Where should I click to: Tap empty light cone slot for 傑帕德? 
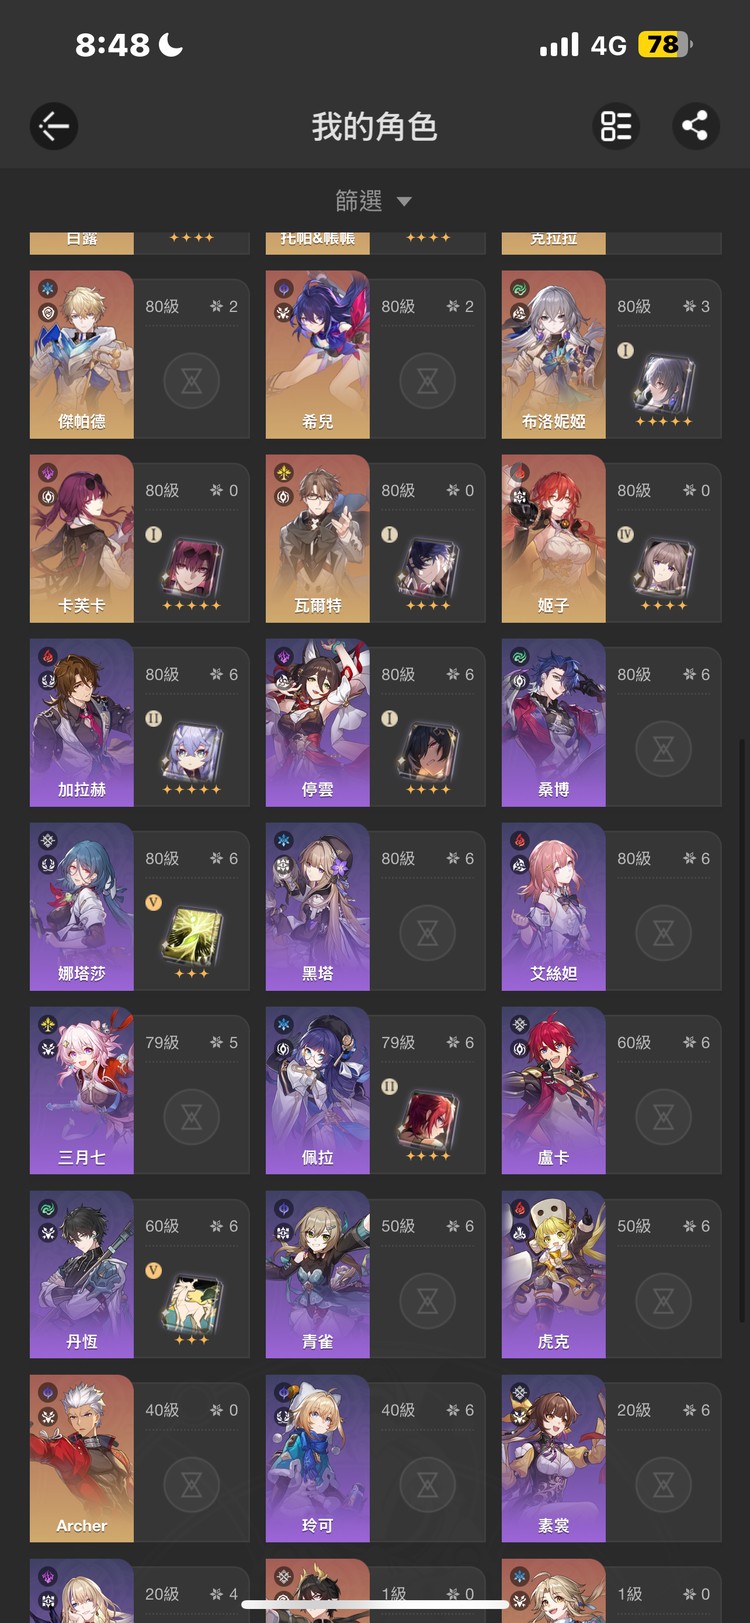[x=192, y=380]
